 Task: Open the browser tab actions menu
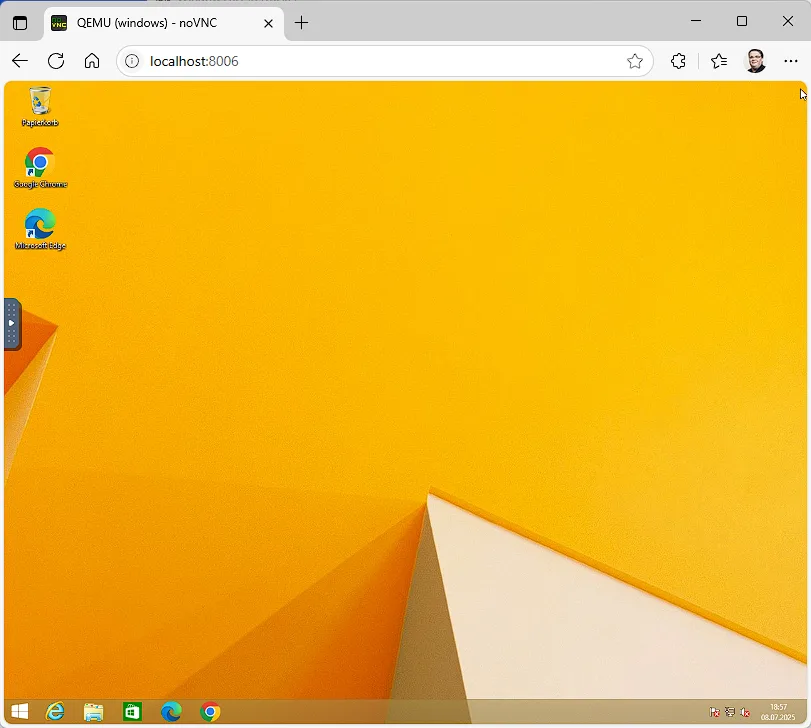point(20,22)
